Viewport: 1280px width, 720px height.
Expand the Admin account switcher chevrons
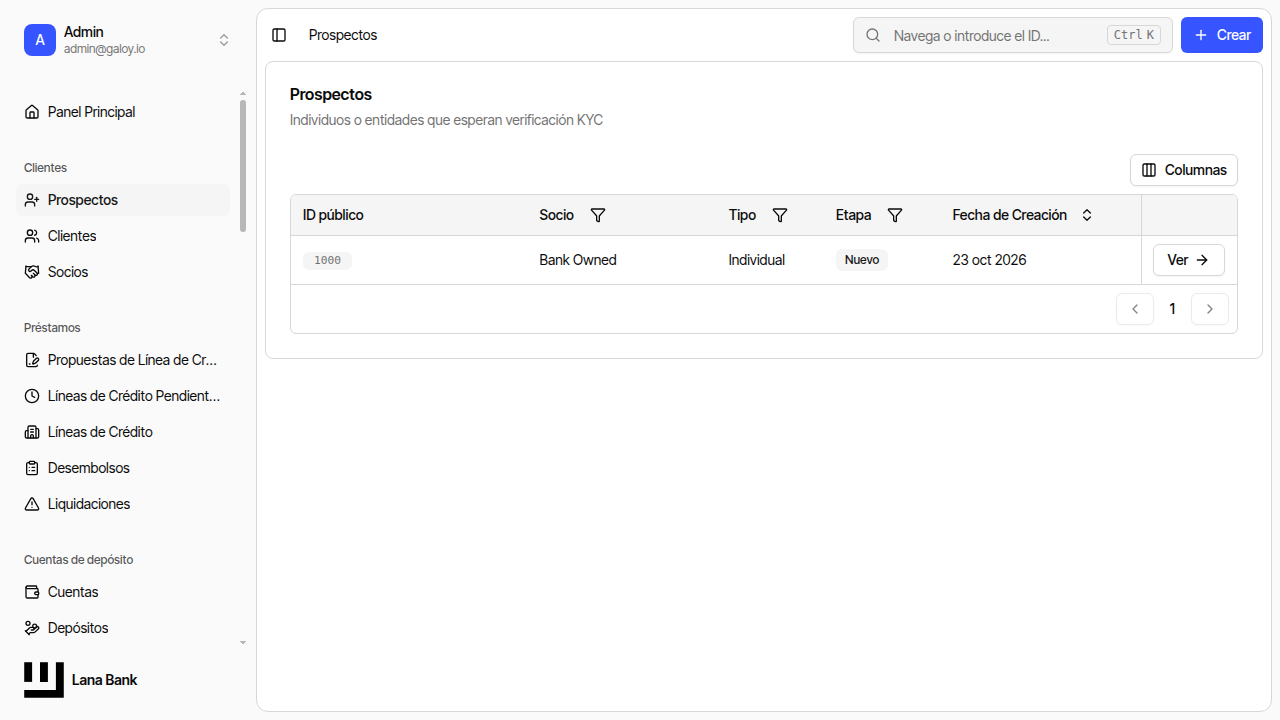click(x=224, y=40)
